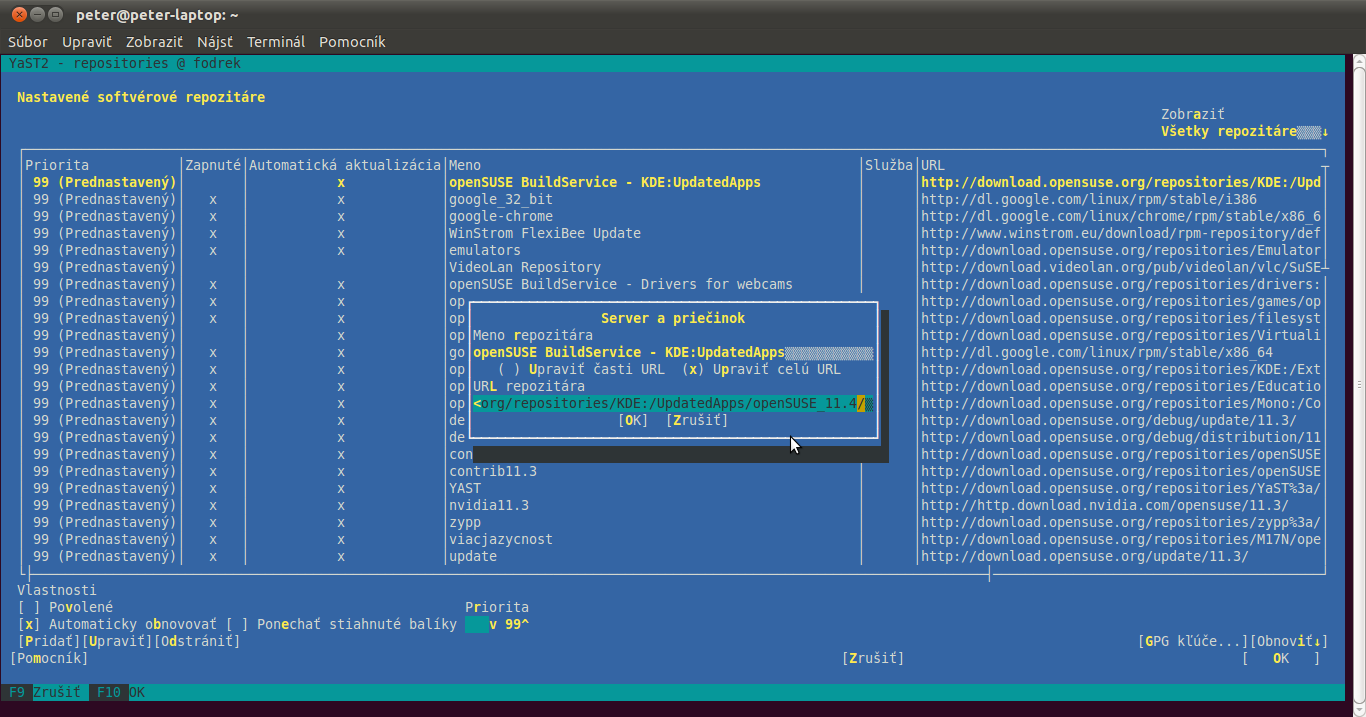
Task: Open the Terminál menu
Action: (276, 42)
